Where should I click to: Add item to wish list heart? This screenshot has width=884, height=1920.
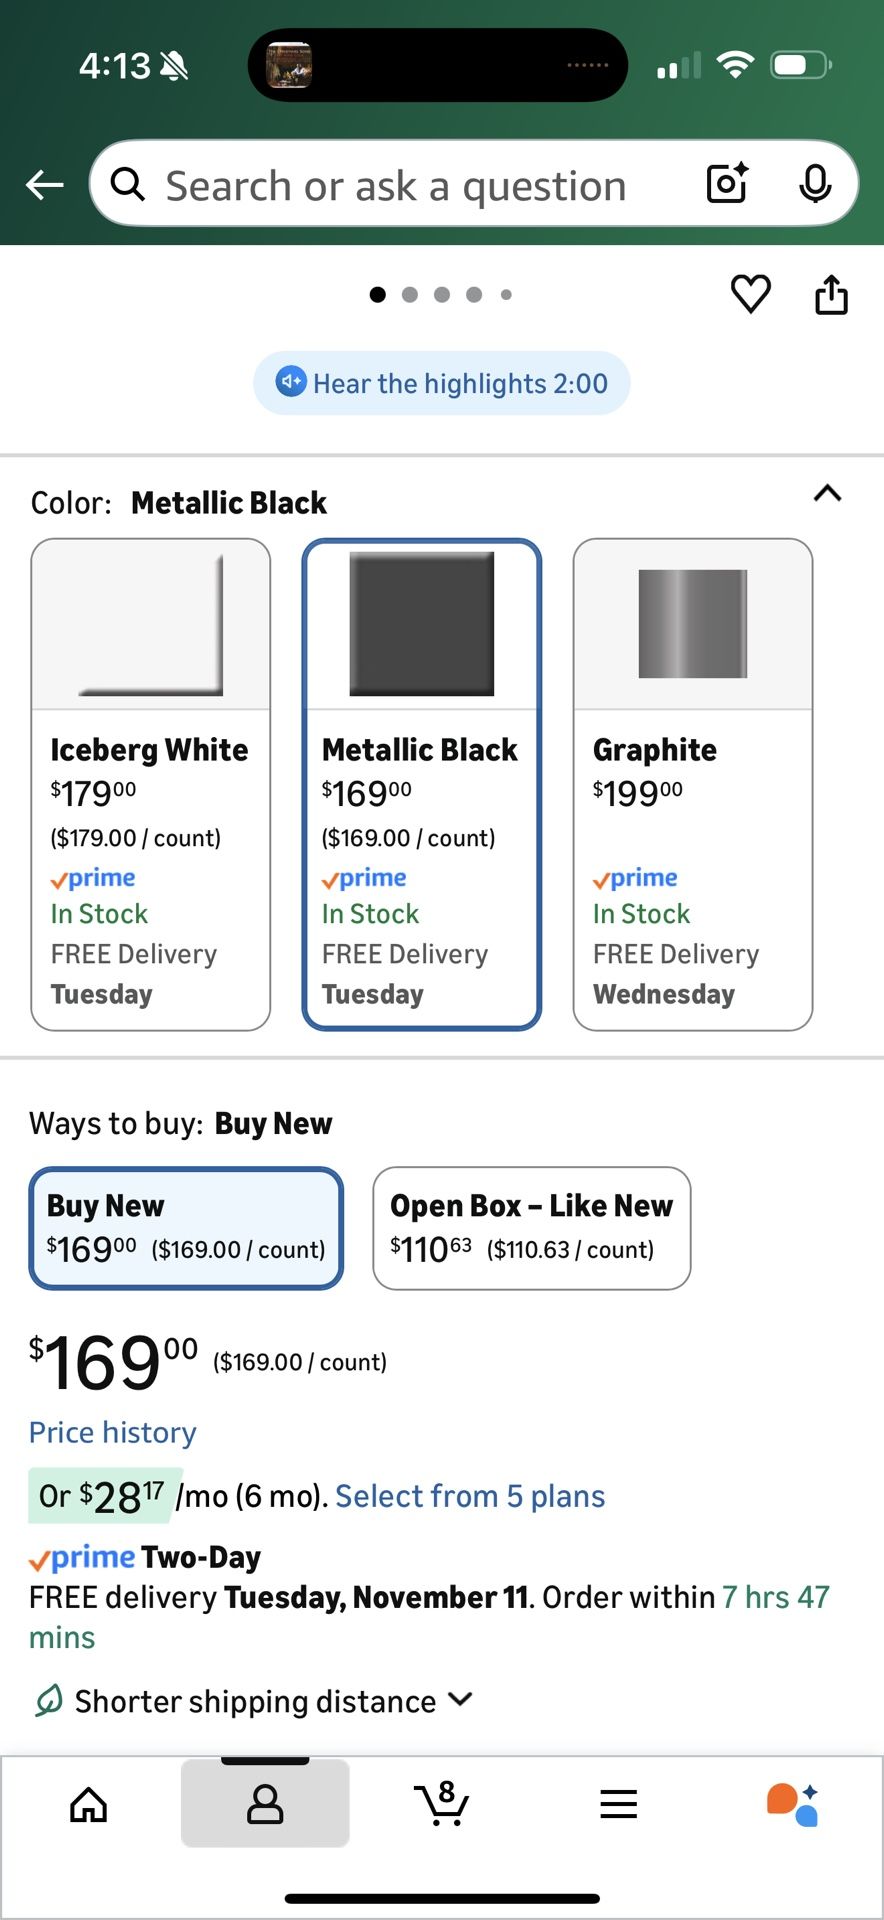pyautogui.click(x=750, y=294)
